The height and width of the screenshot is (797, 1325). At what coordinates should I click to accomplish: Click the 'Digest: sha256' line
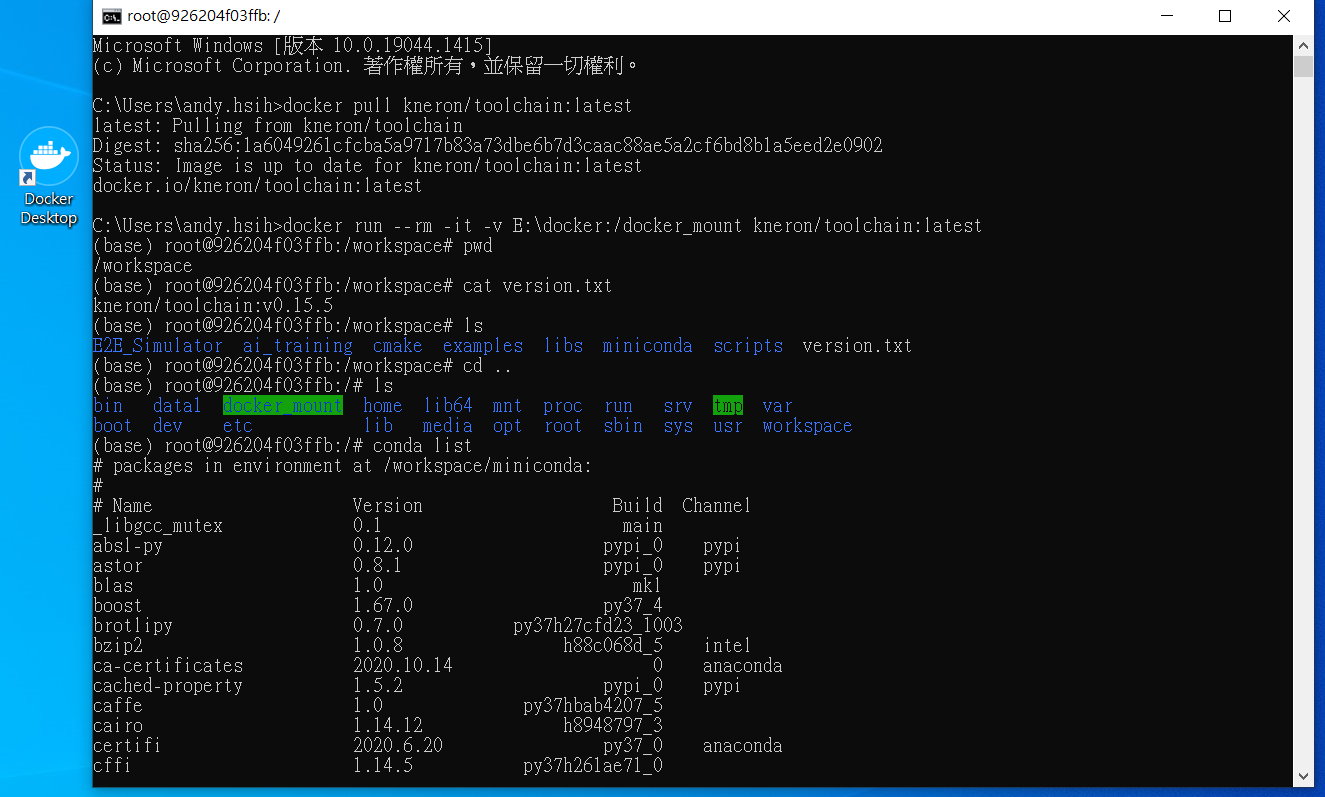488,145
